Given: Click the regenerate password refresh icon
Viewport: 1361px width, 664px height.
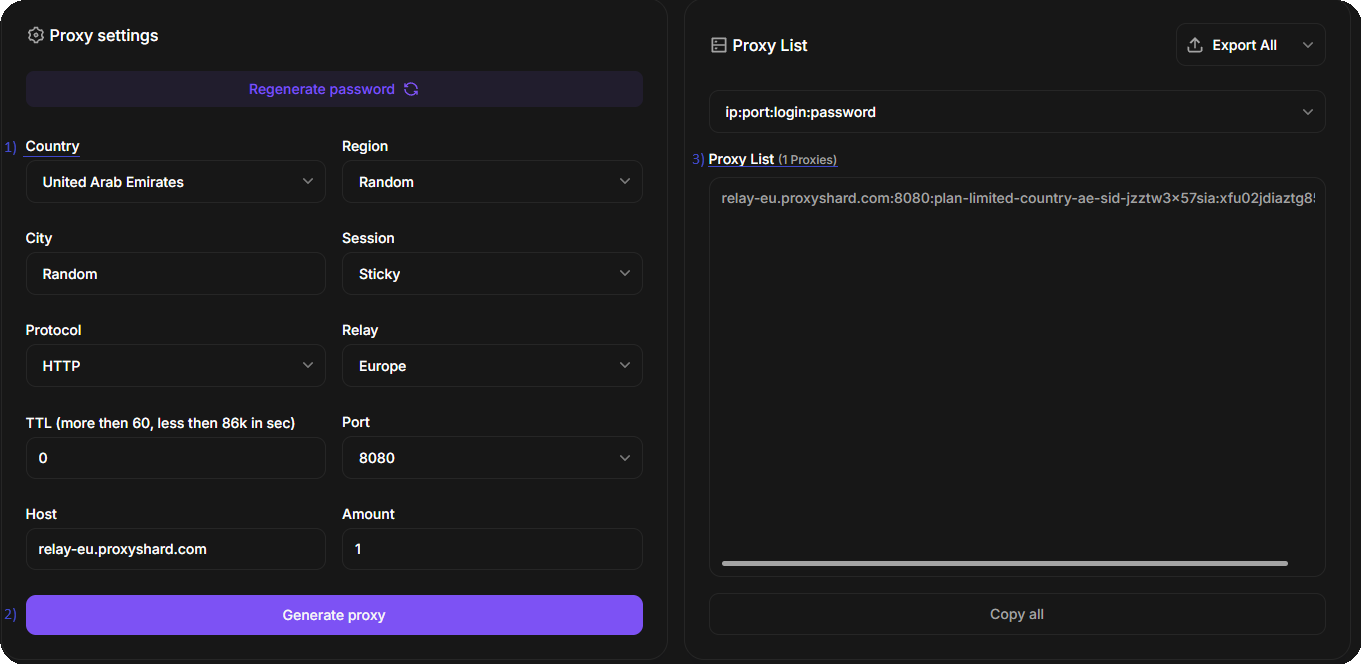Looking at the screenshot, I should (411, 89).
